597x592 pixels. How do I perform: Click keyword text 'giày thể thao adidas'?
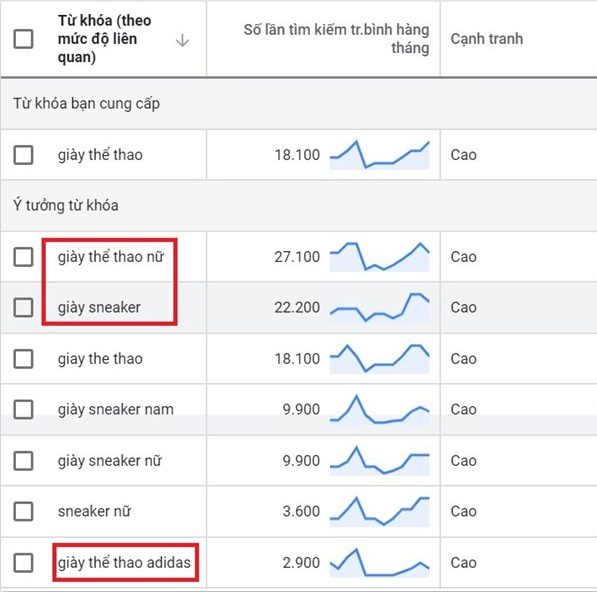click(x=124, y=563)
